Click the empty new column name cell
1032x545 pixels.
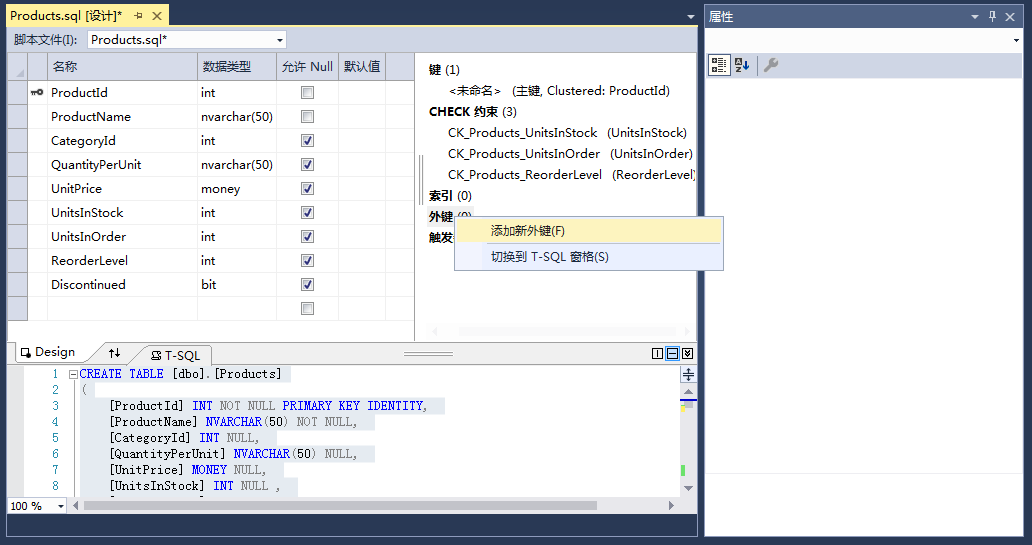[x=122, y=309]
